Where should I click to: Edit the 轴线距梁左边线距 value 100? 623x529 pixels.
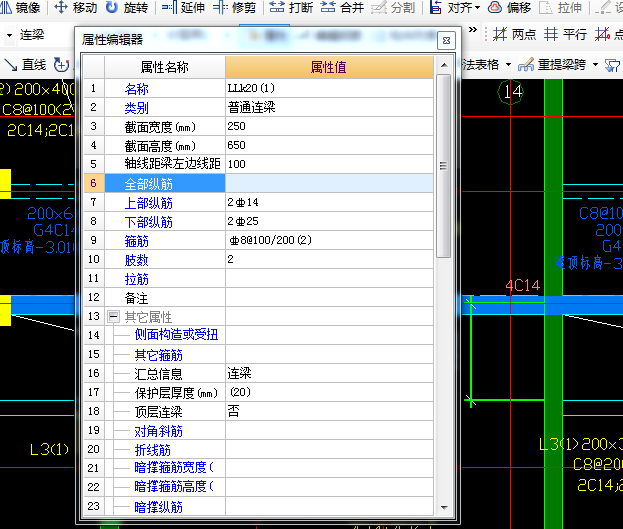coord(329,164)
